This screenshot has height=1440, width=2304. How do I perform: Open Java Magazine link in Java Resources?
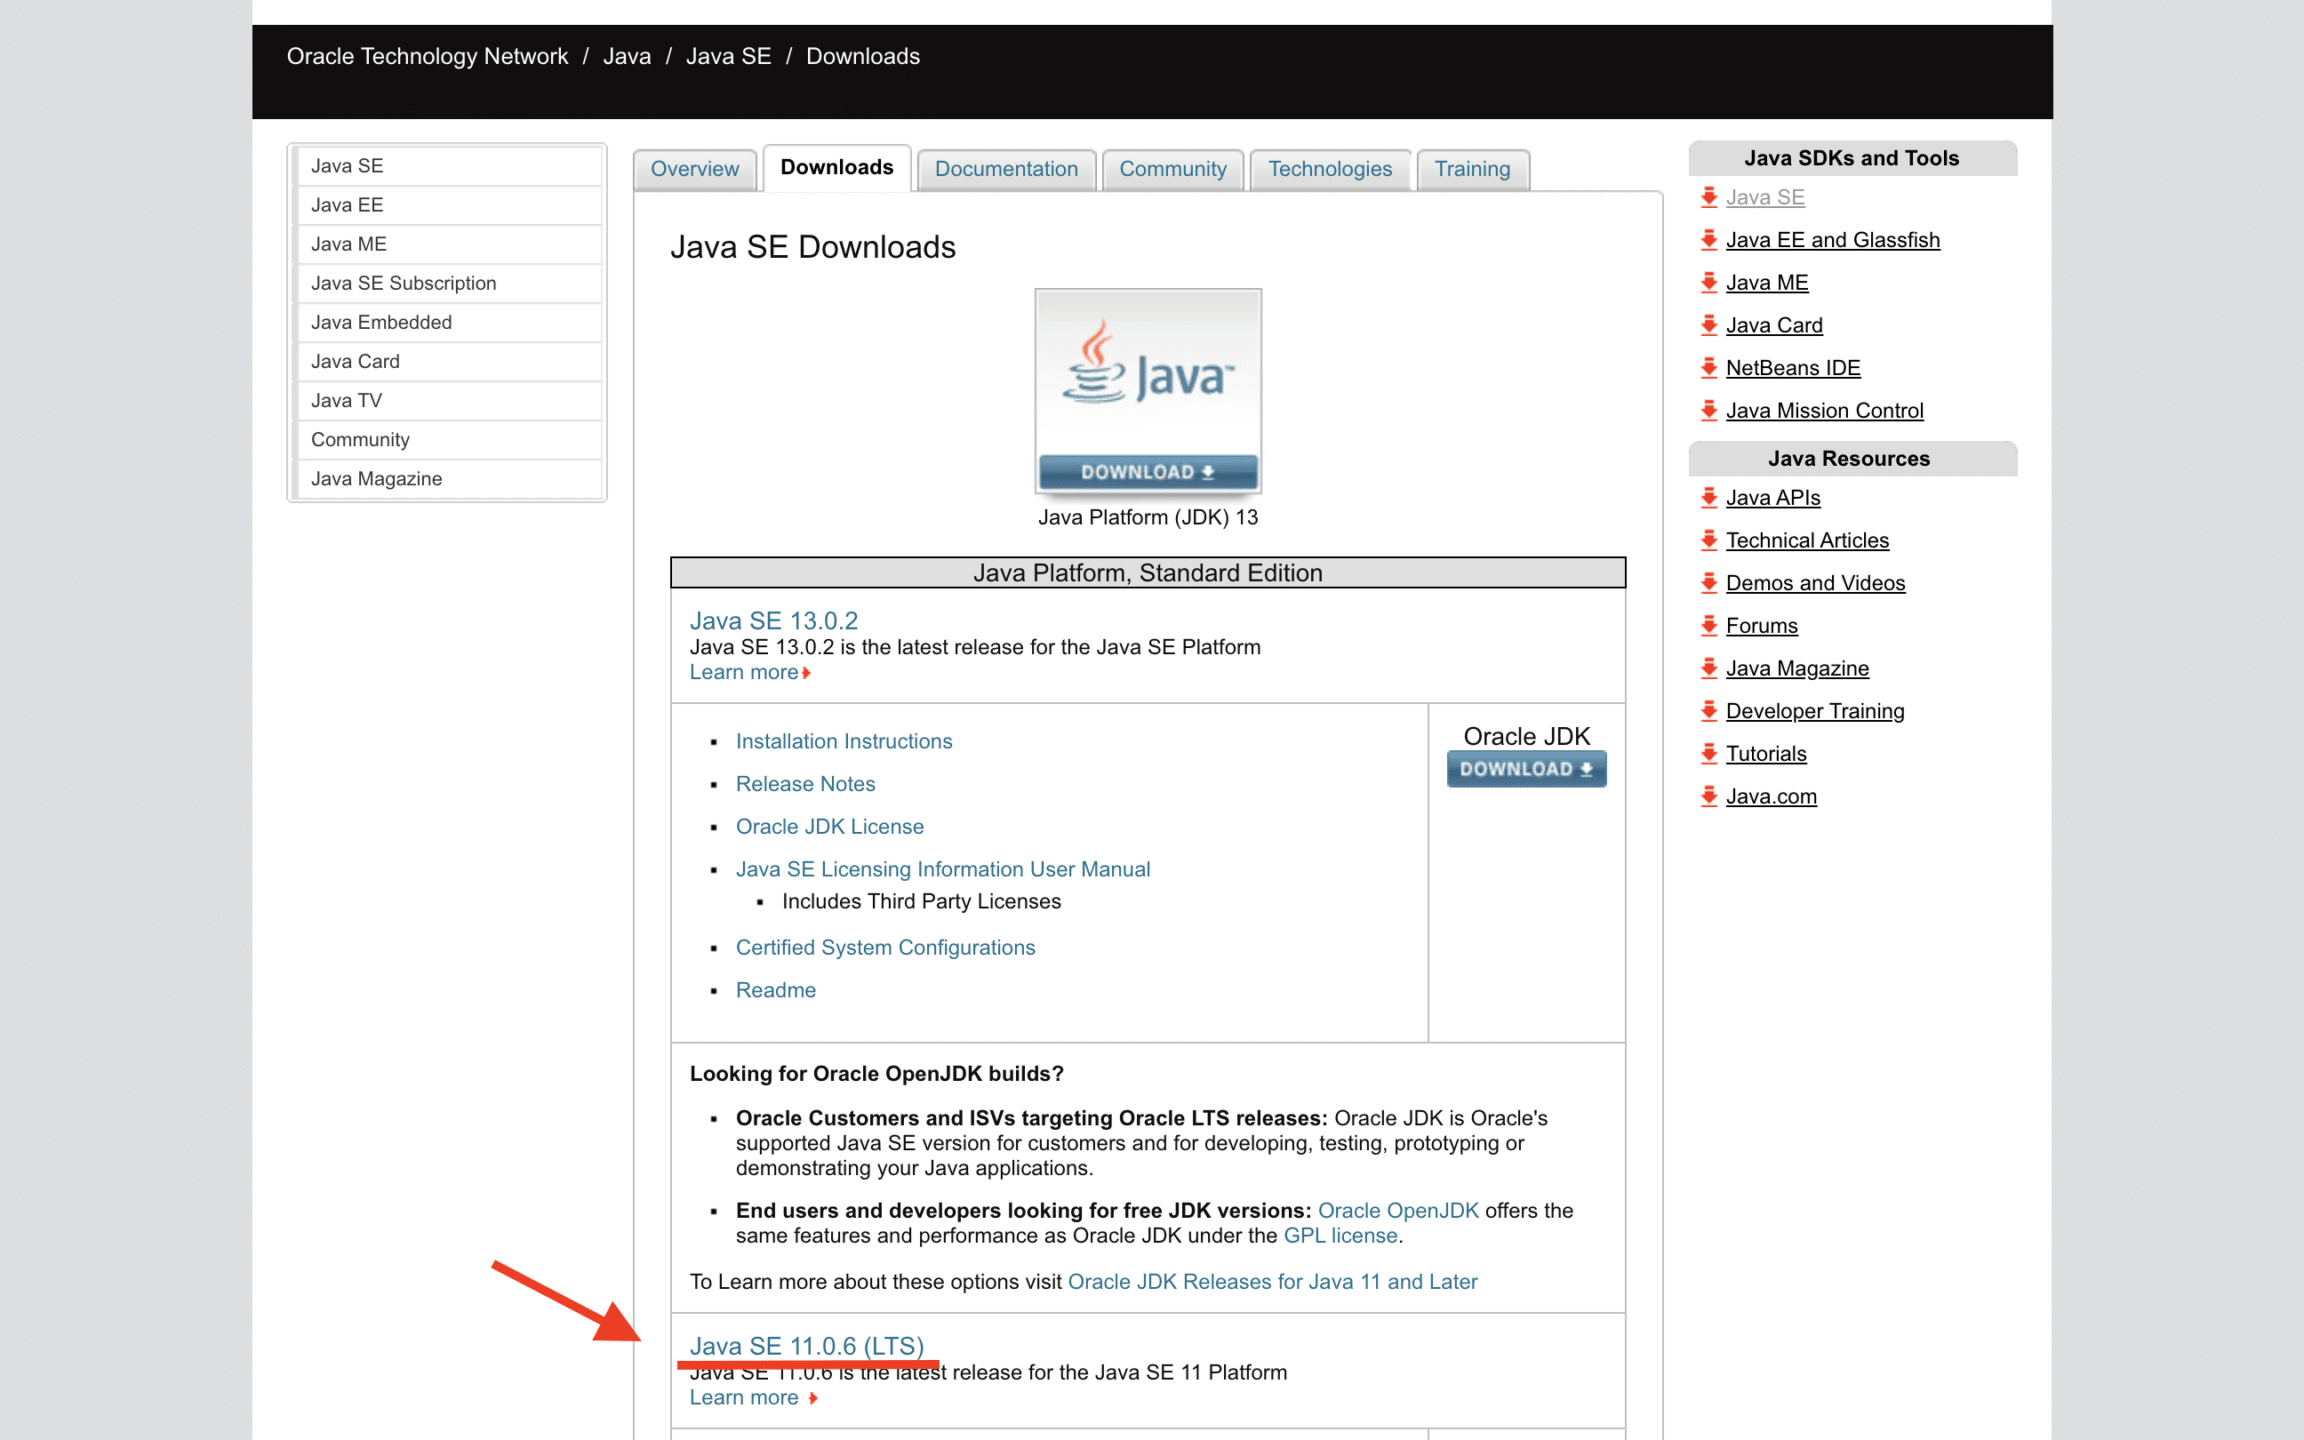tap(1797, 668)
